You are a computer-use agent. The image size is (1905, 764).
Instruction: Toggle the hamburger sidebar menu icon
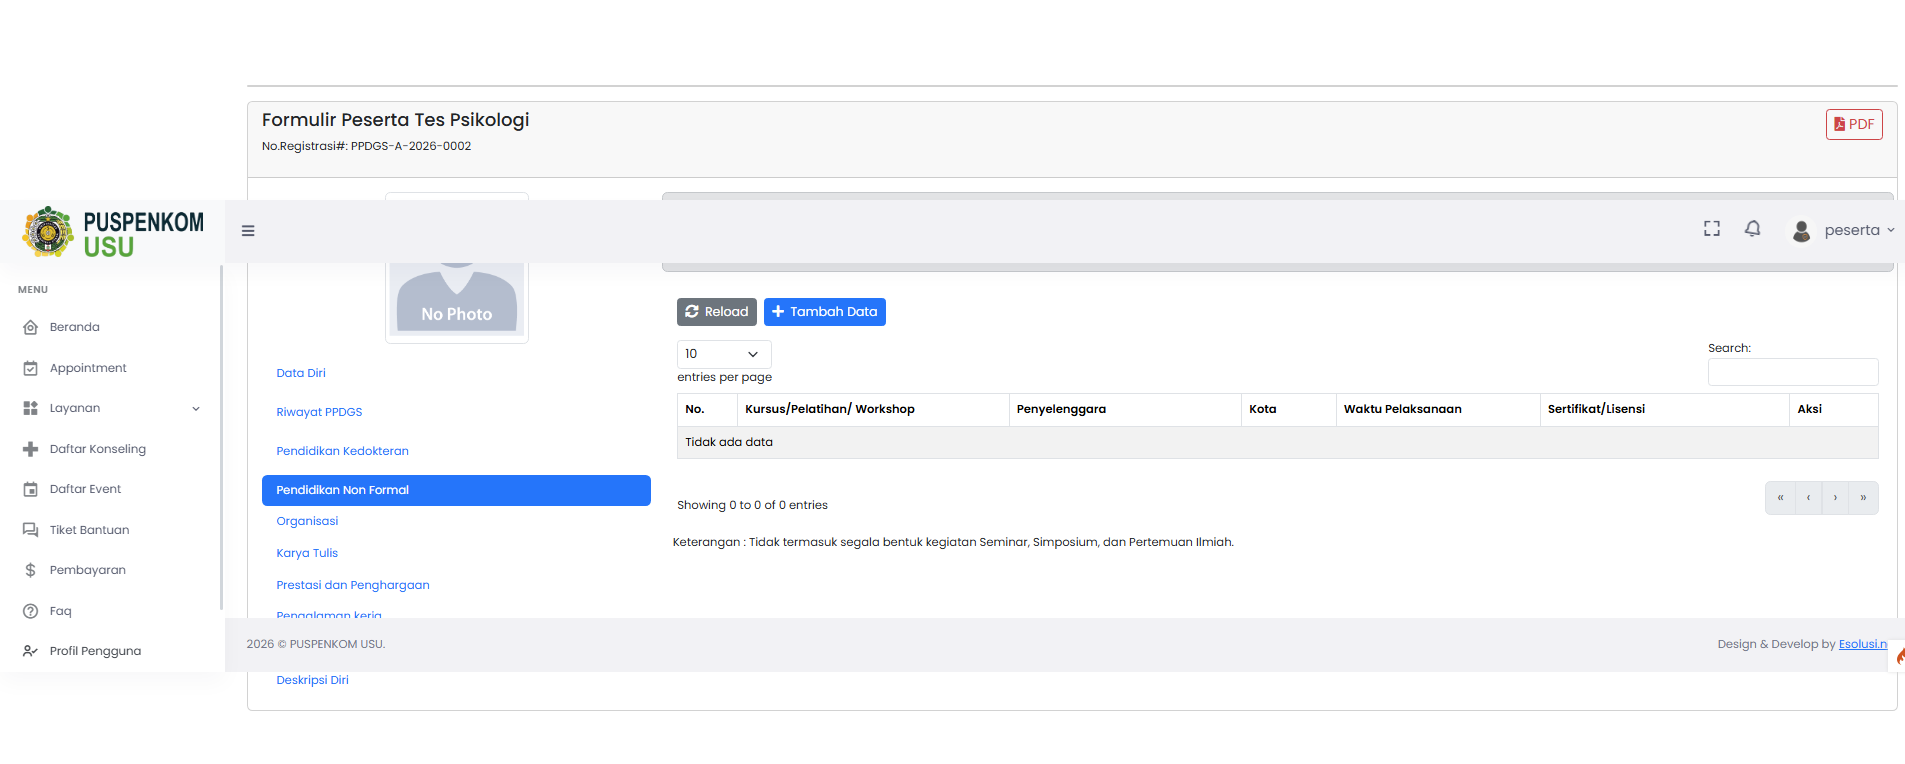(x=248, y=231)
